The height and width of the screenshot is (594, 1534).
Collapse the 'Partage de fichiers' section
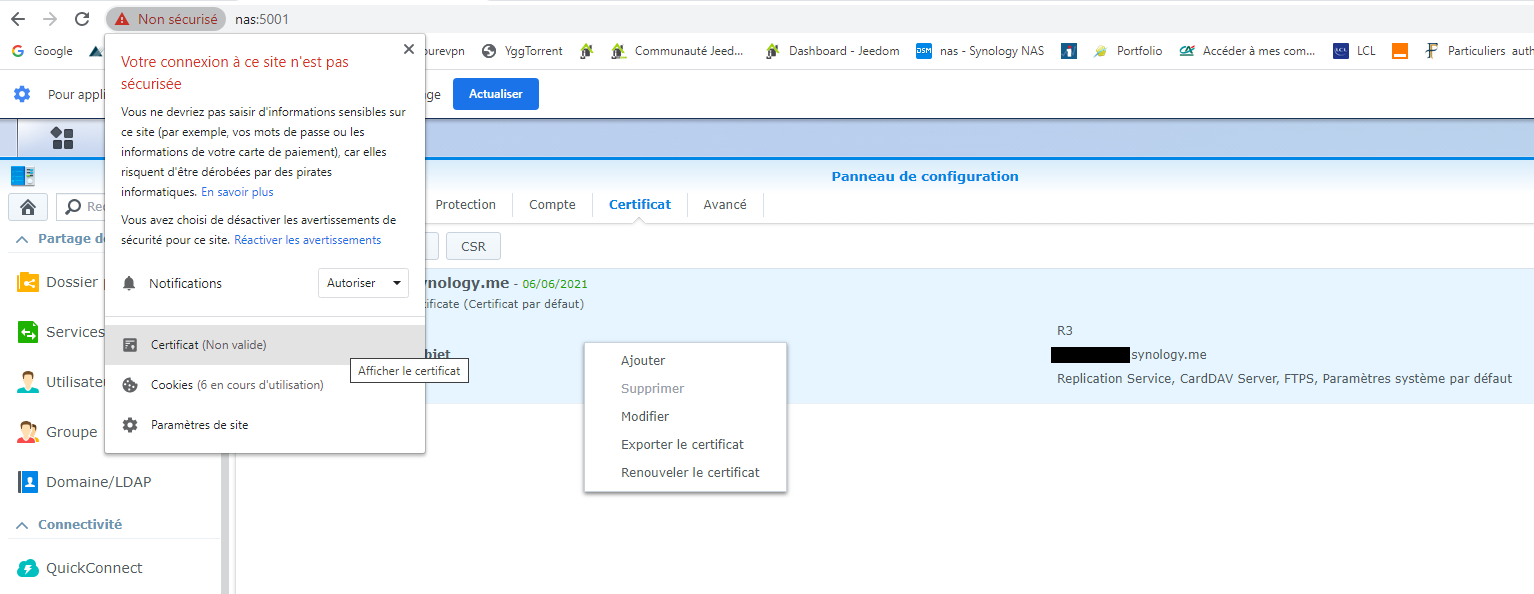[x=22, y=239]
